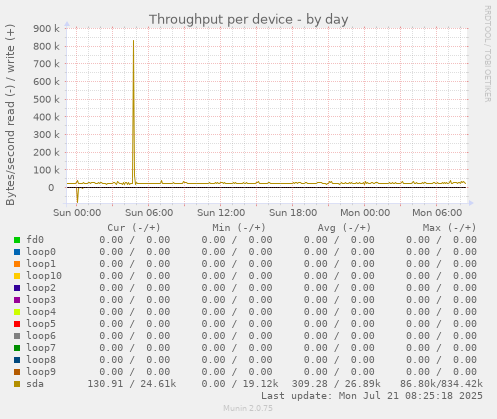This screenshot has width=497, height=419.
Task: Click the loop10 yellow legend swatch
Action: point(17,276)
